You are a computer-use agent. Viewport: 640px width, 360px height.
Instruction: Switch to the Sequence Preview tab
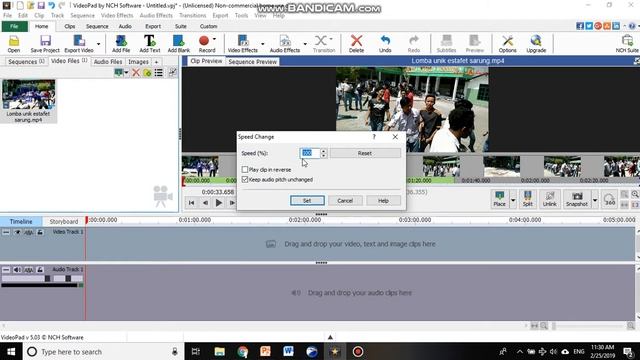(x=252, y=62)
